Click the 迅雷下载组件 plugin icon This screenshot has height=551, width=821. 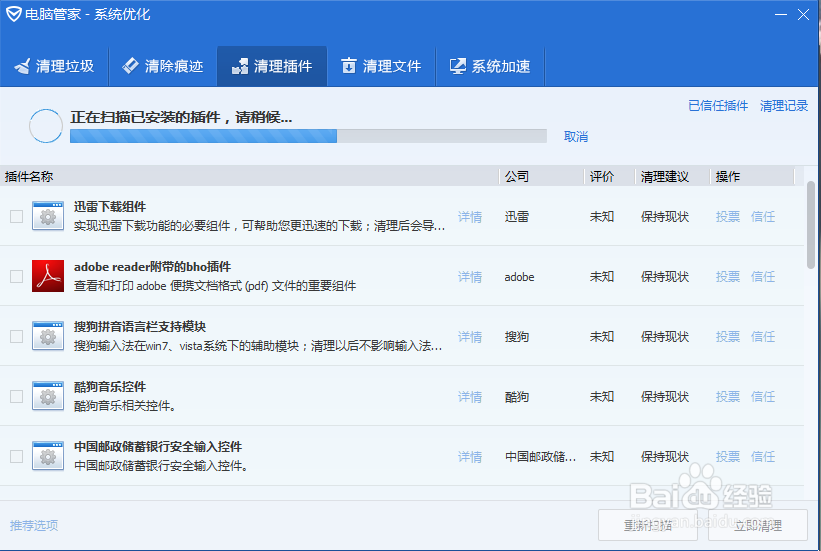coord(48,216)
